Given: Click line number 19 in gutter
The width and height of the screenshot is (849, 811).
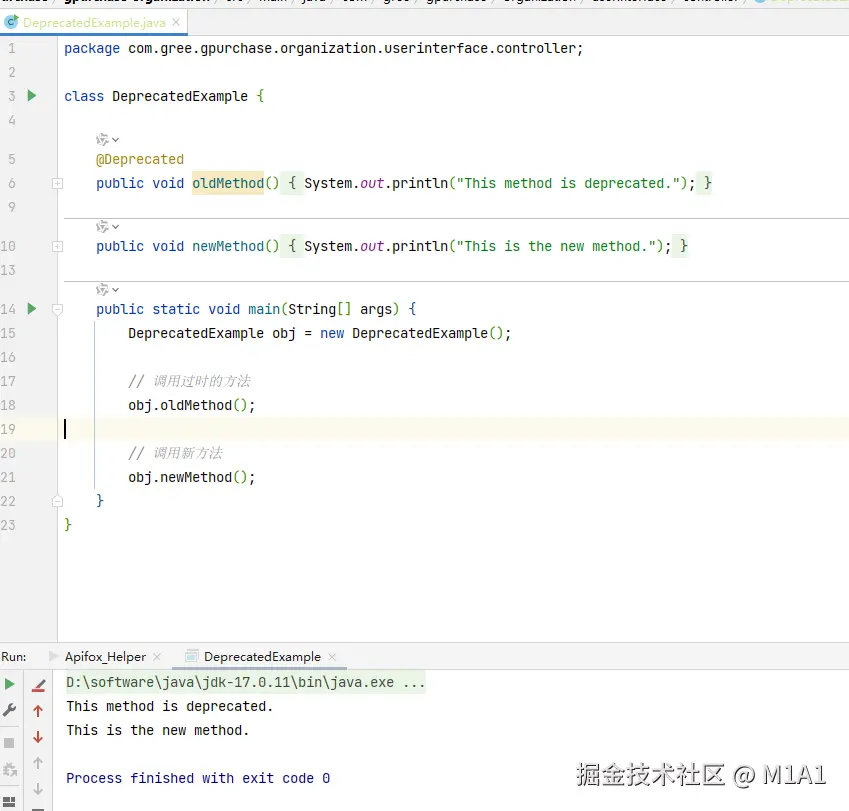Looking at the screenshot, I should point(8,429).
